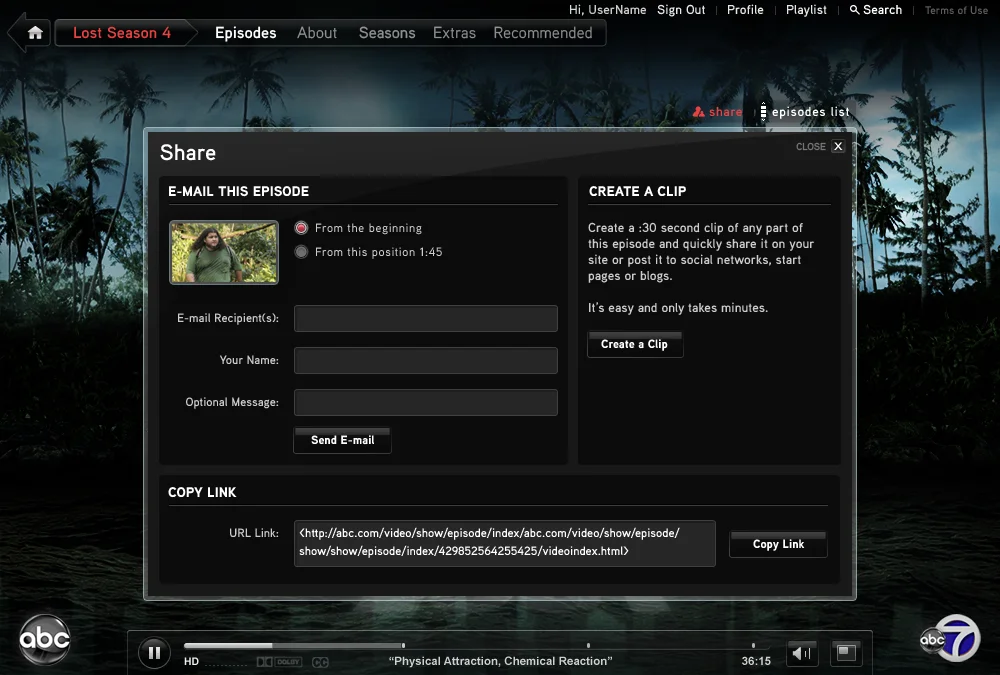Toggle the HD quality indicator
The width and height of the screenshot is (1000, 675).
(x=191, y=662)
